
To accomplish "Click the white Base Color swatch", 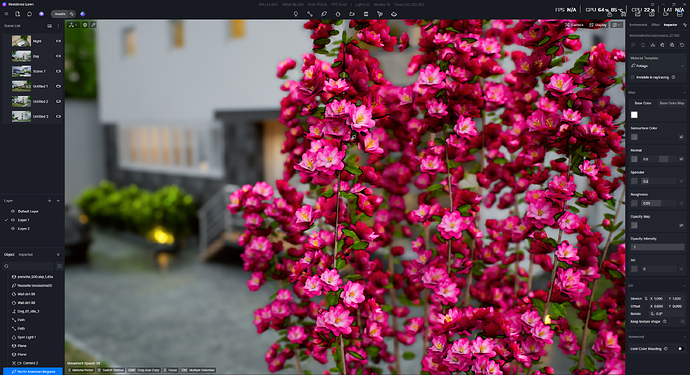I will [x=634, y=115].
